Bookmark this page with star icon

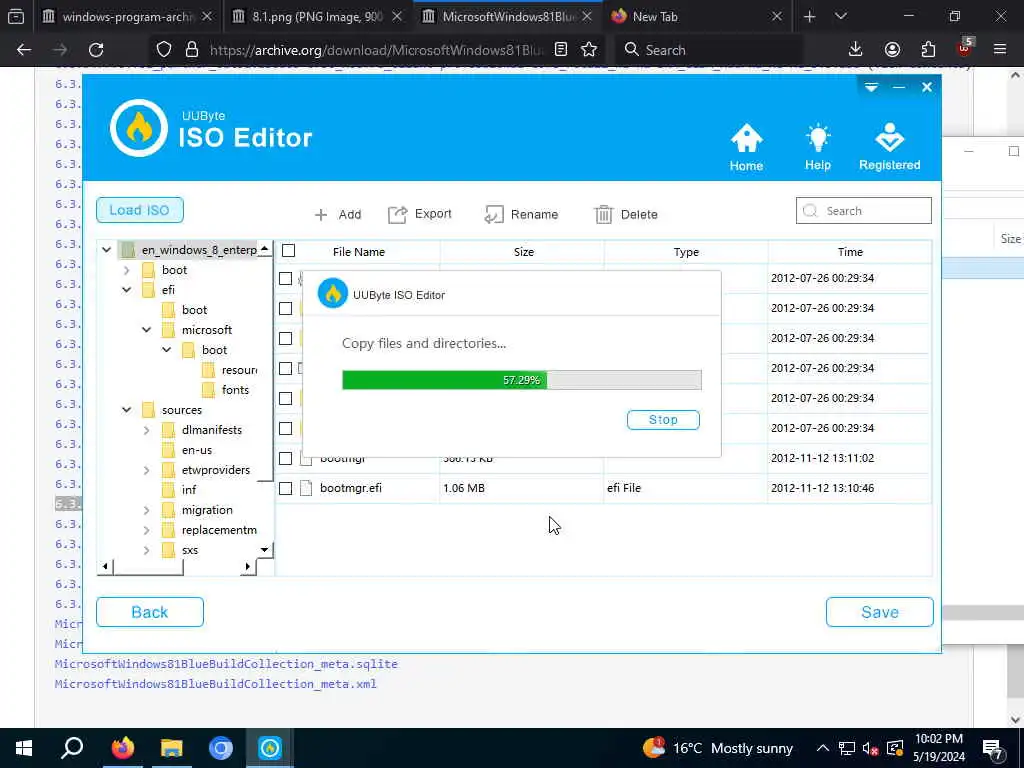[589, 50]
